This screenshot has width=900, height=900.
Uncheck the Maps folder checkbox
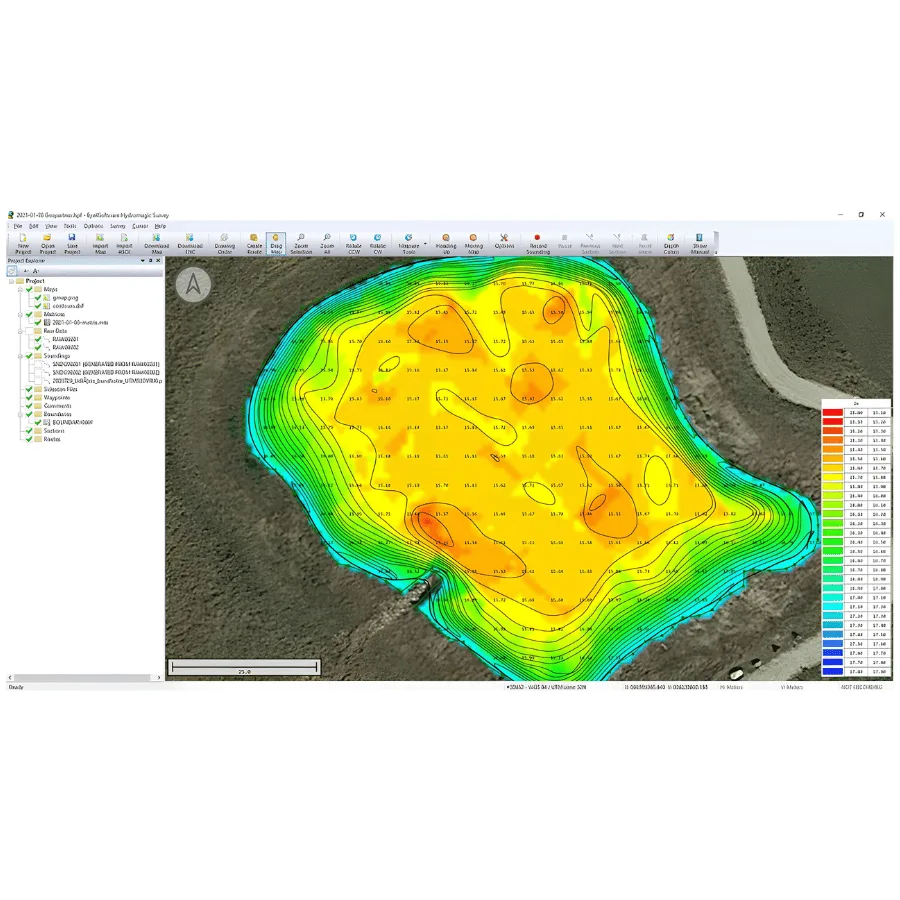click(29, 289)
